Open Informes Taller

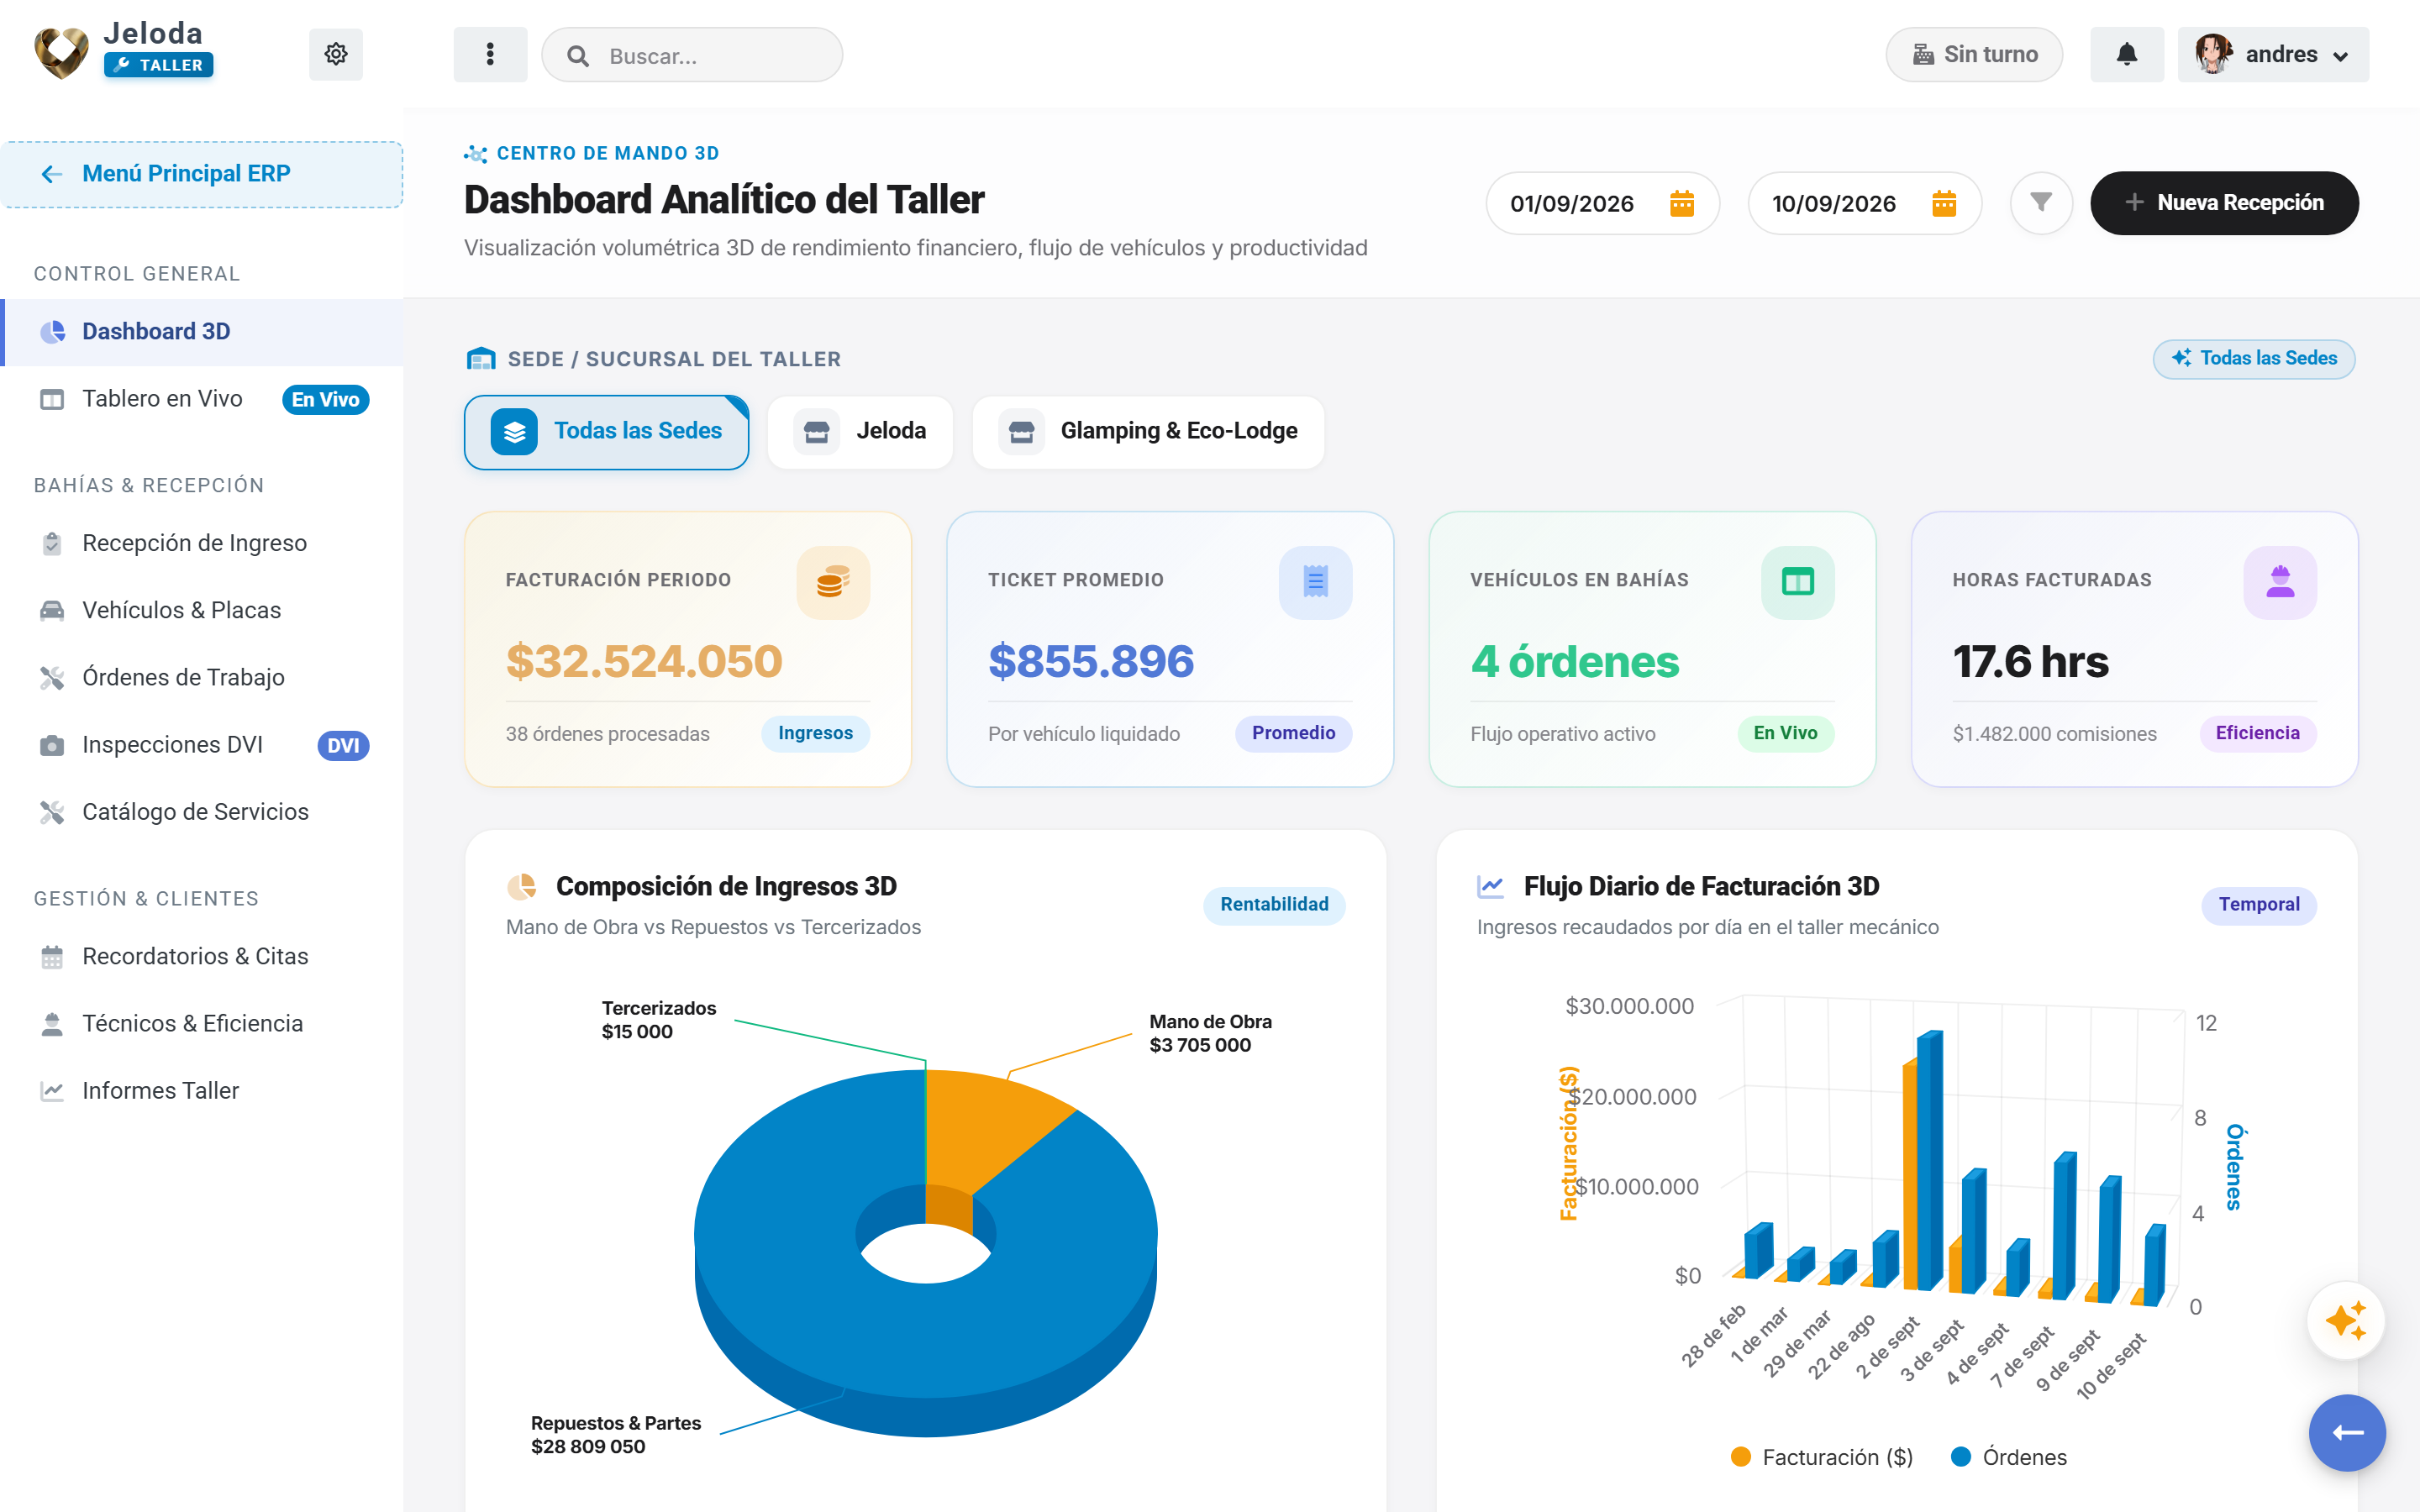[202, 1091]
